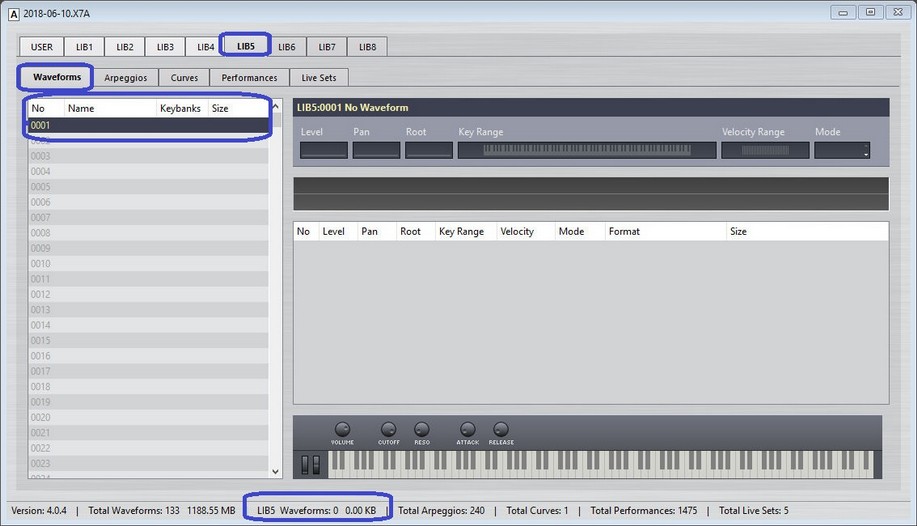917x526 pixels.
Task: Click the application icon in title bar
Action: (x=14, y=13)
